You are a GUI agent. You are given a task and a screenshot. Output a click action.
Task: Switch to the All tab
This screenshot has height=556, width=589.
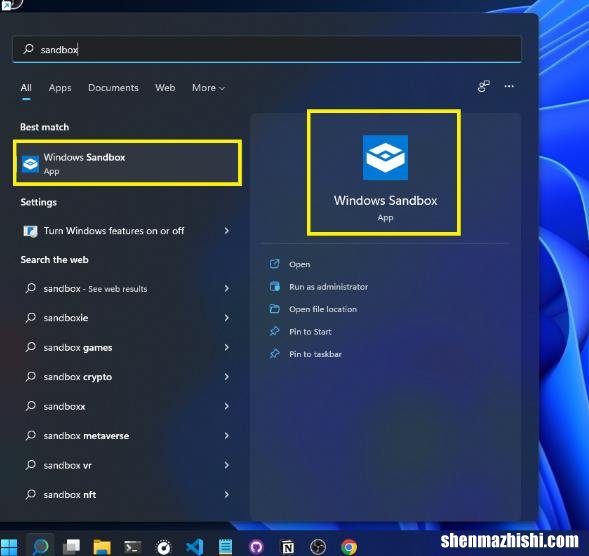click(x=26, y=88)
